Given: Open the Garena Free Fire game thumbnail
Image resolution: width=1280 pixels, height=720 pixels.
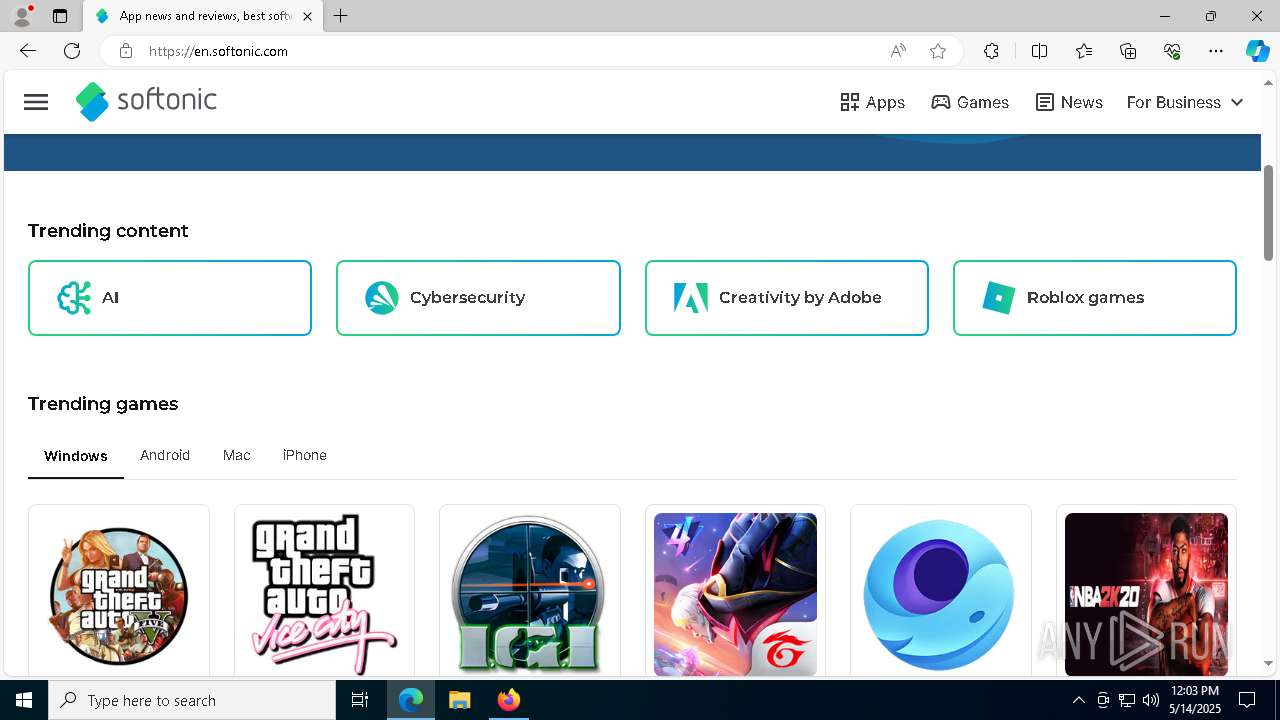Looking at the screenshot, I should [735, 595].
